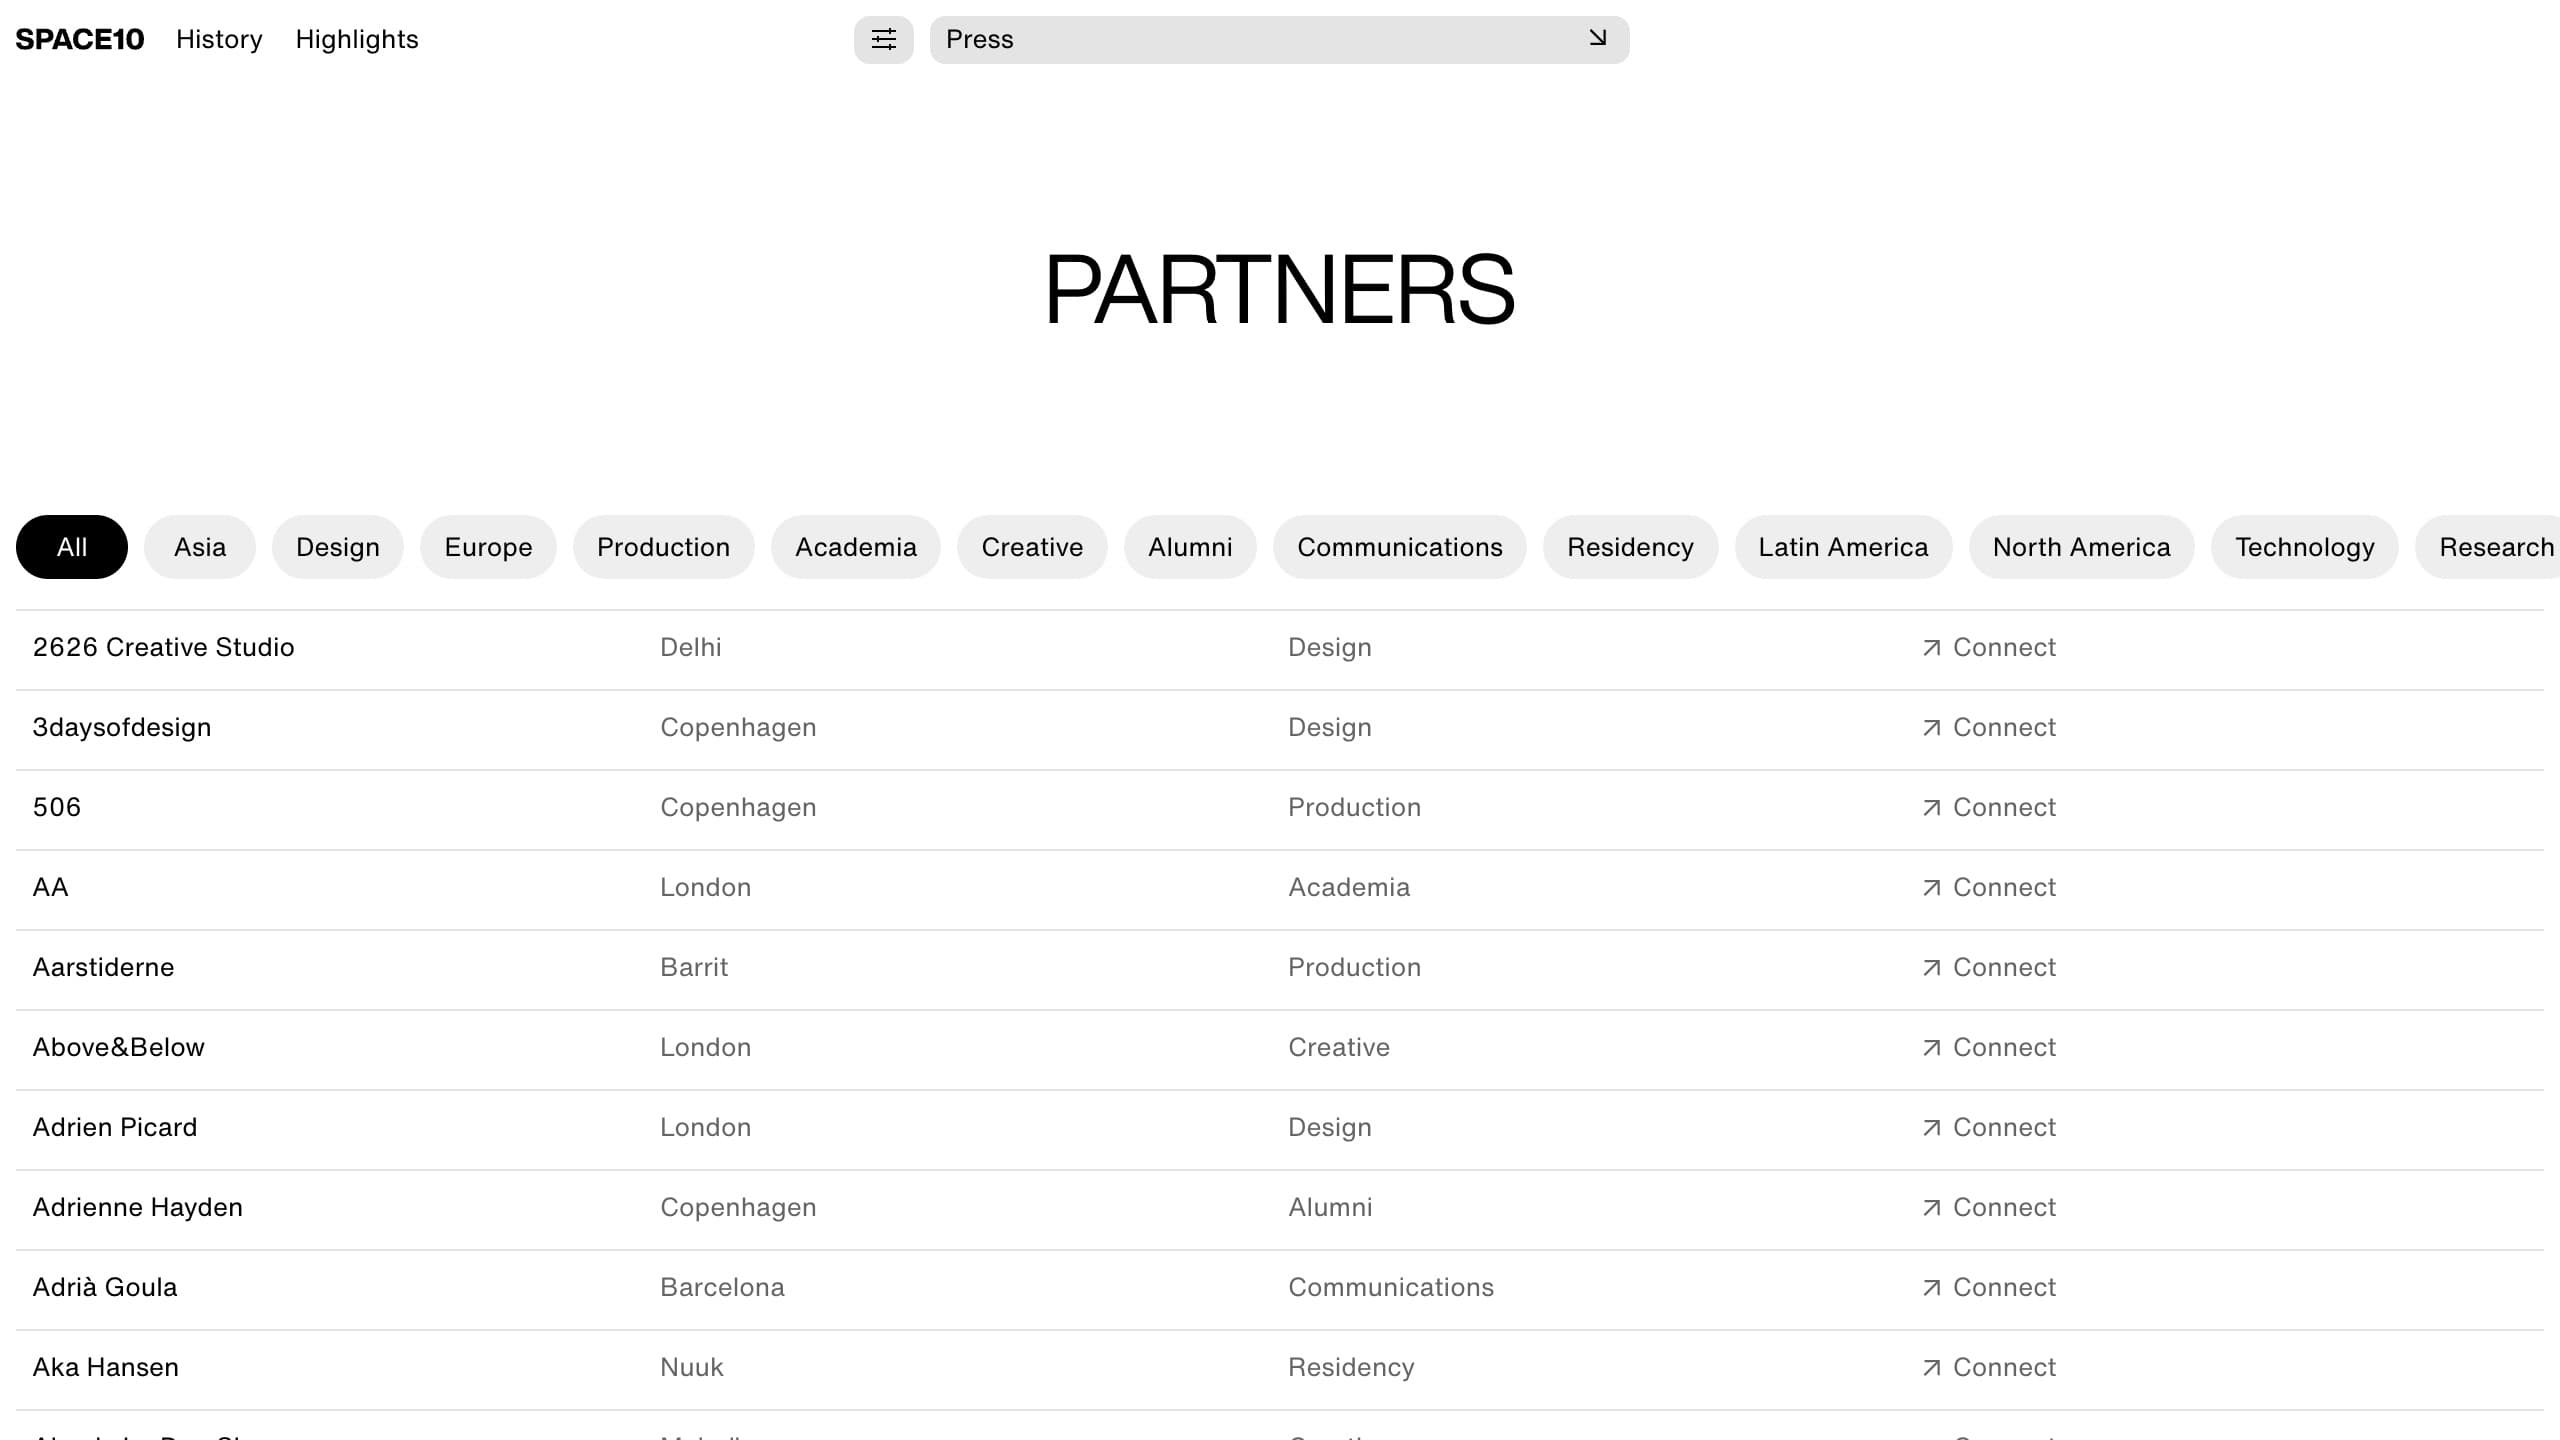This screenshot has width=2560, height=1440.
Task: Click arrow icon in the AA row
Action: click(x=1931, y=888)
